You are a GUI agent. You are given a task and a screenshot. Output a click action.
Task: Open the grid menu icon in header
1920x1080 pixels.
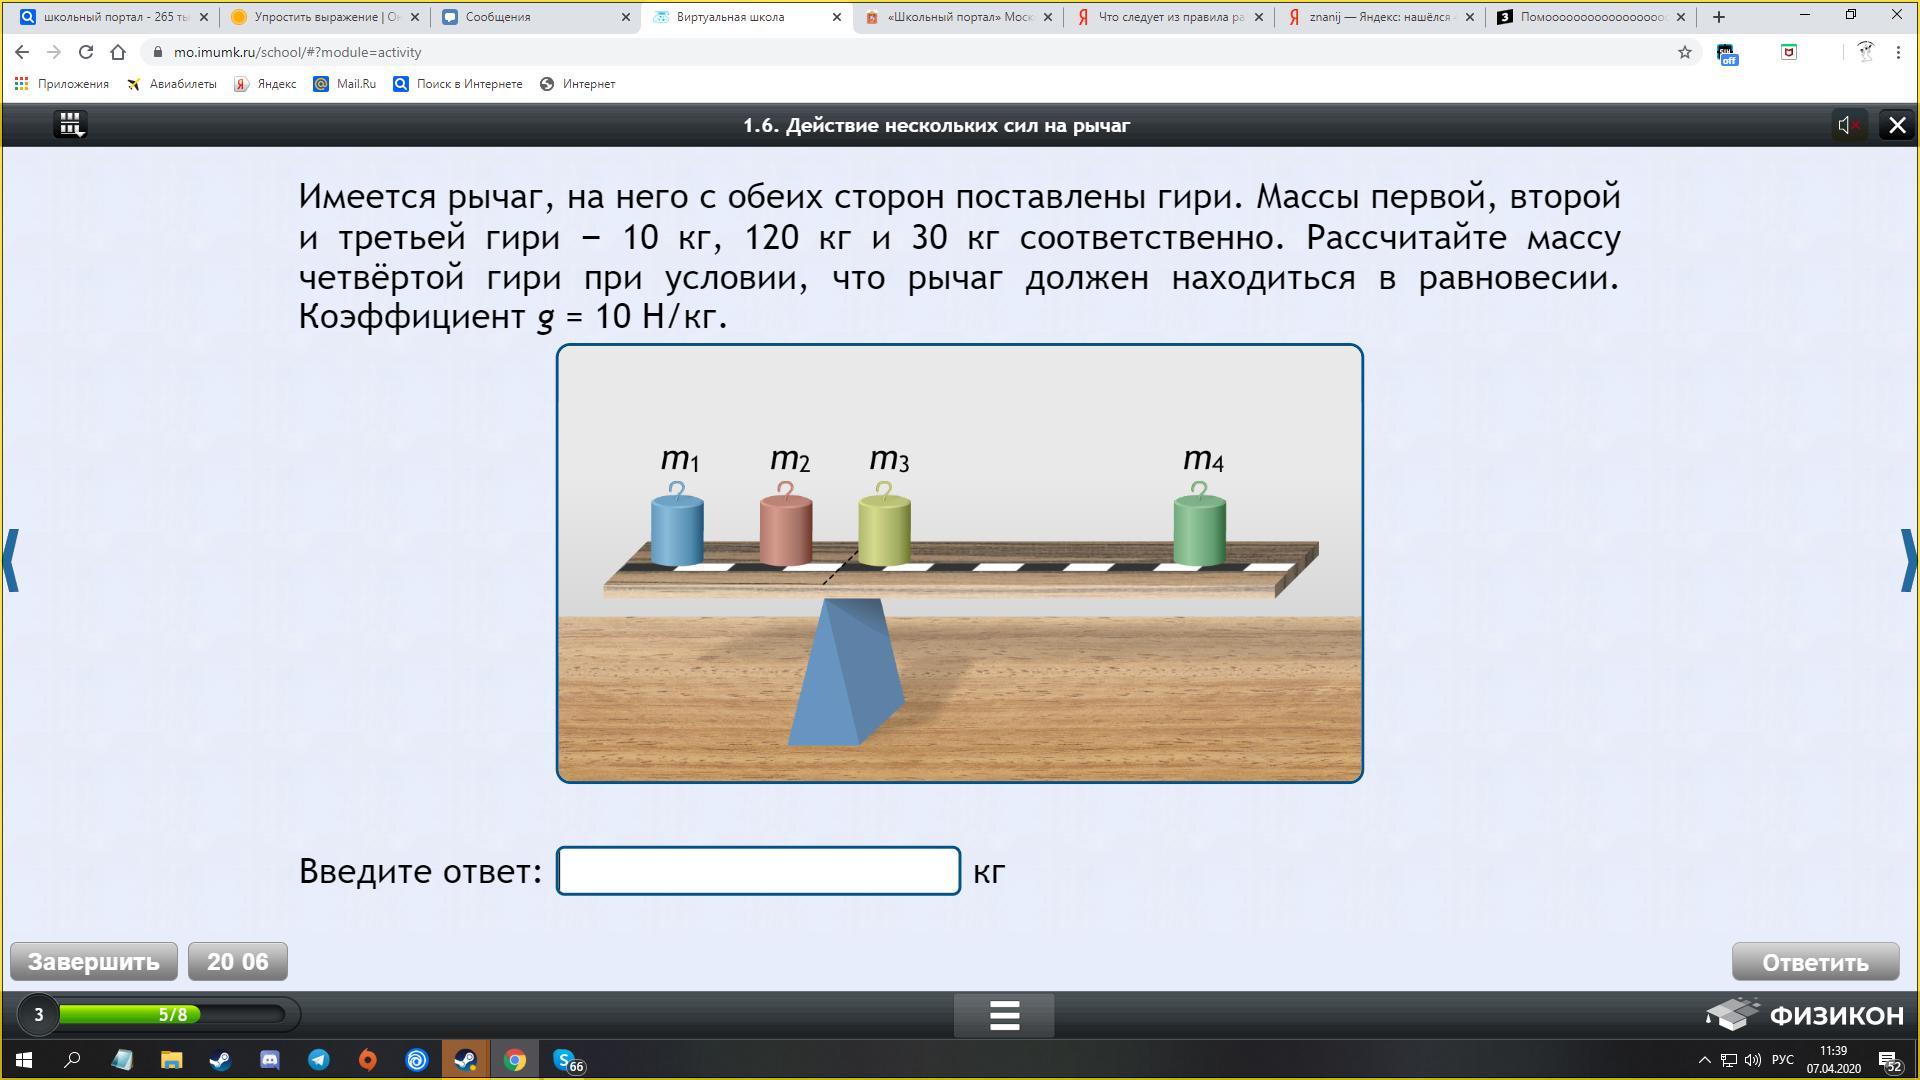click(x=70, y=125)
